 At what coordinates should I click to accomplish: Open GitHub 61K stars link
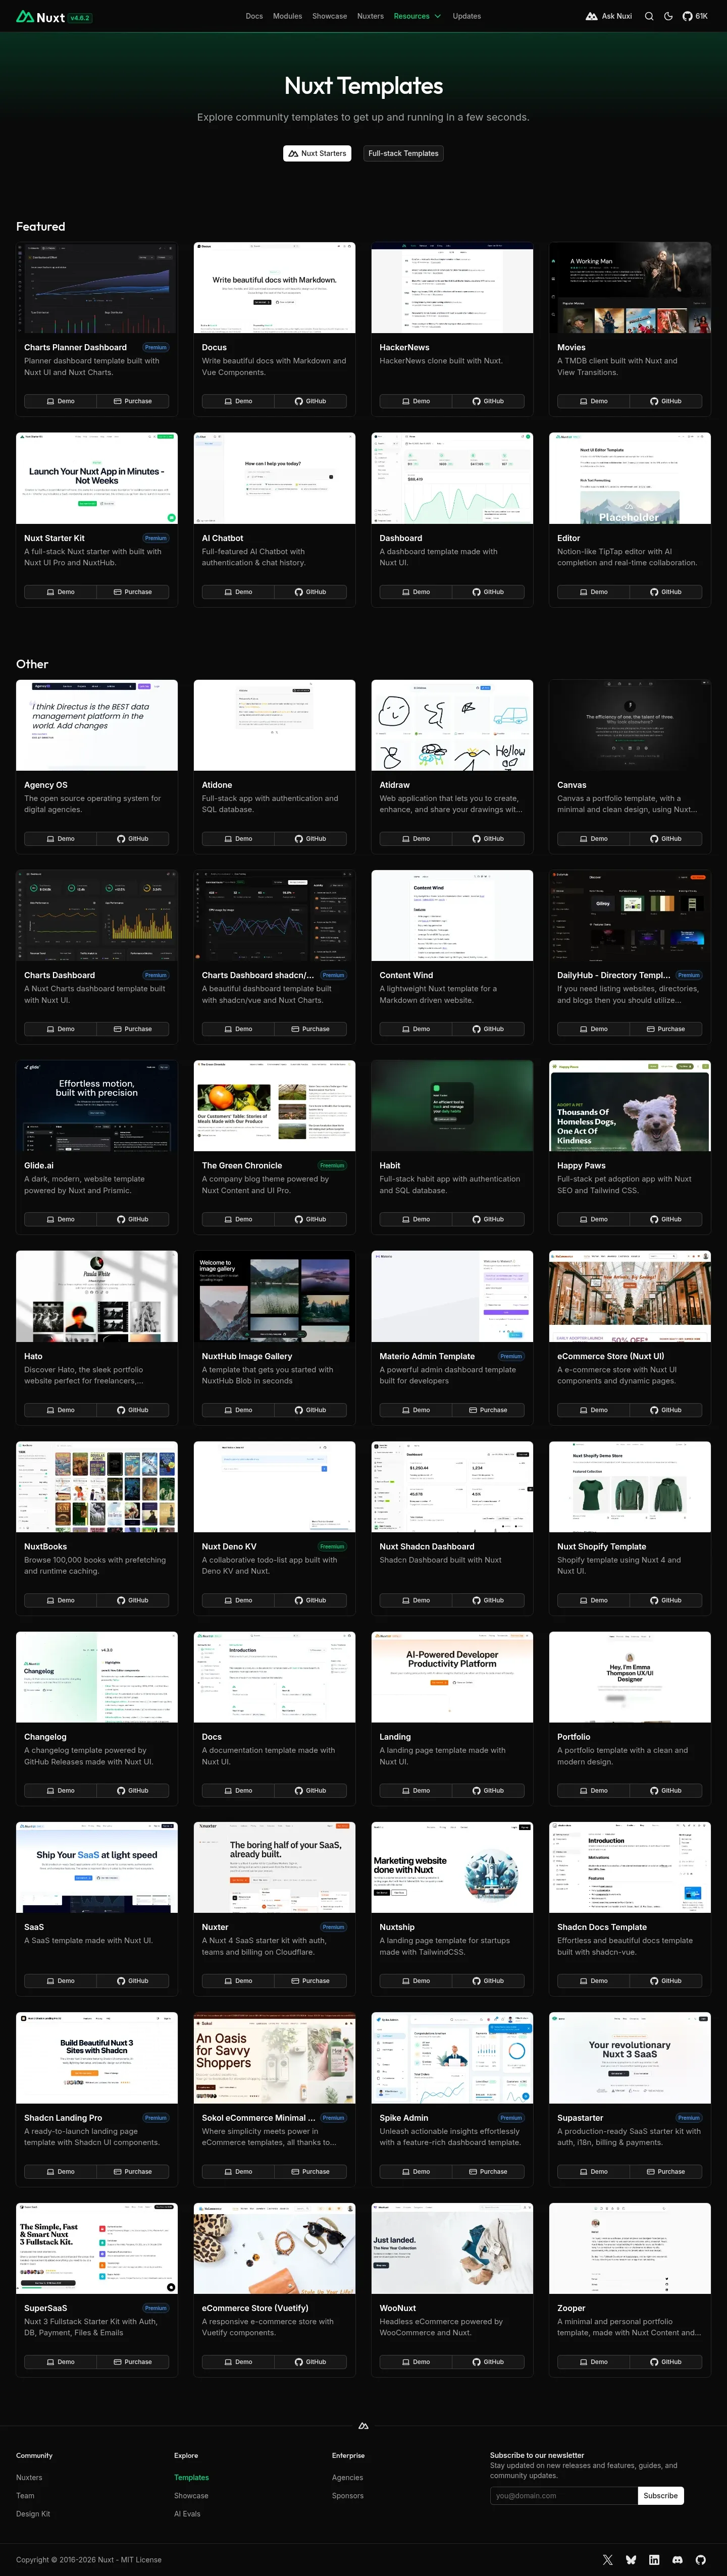(x=695, y=16)
